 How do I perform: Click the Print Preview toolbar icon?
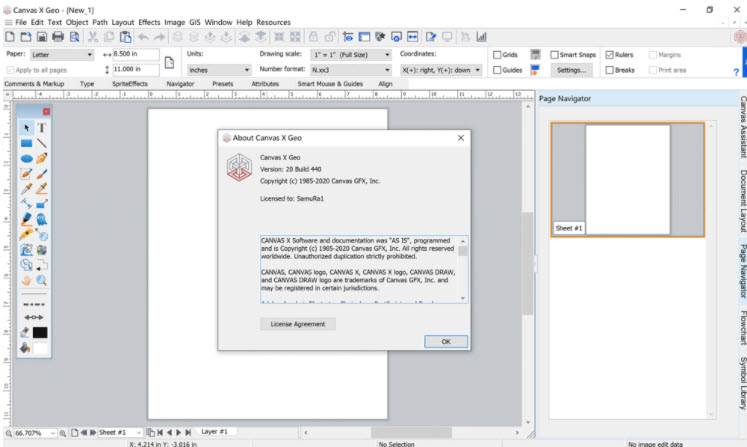coord(74,37)
